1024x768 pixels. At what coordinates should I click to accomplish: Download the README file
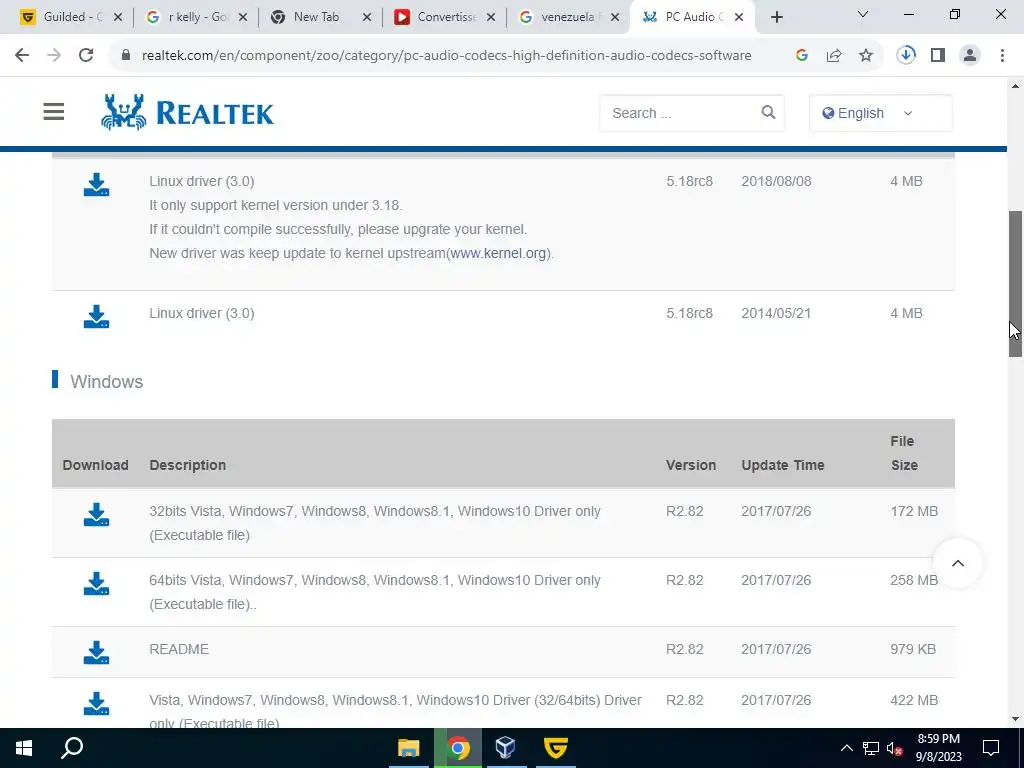(96, 652)
